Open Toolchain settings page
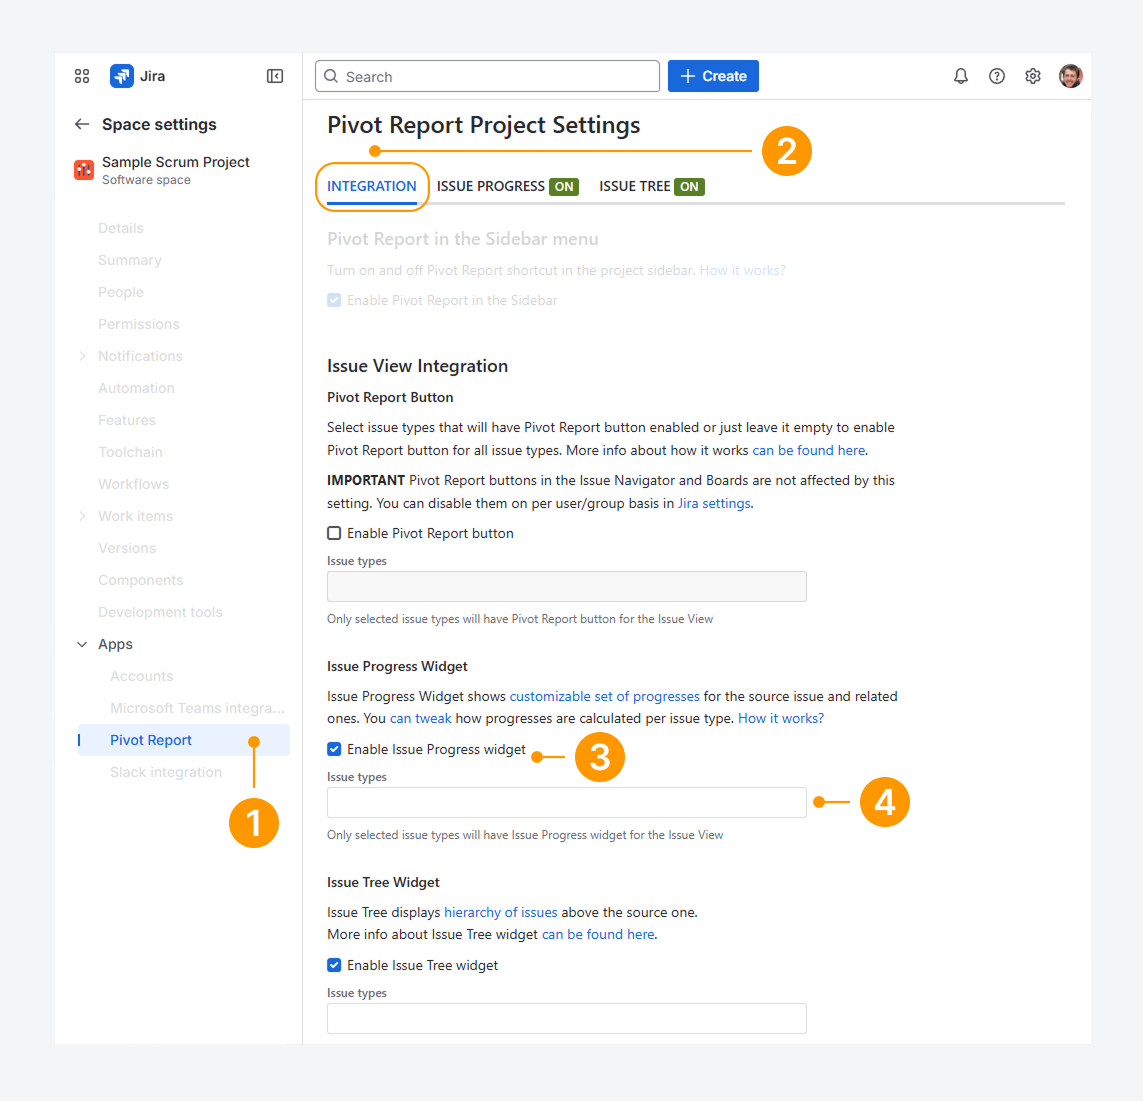This screenshot has height=1101, width=1143. pos(130,453)
